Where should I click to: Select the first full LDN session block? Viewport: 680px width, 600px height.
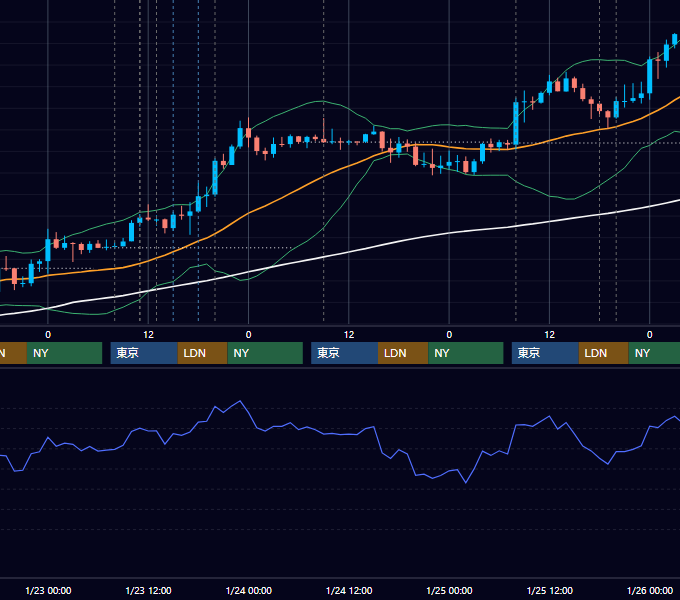point(203,353)
